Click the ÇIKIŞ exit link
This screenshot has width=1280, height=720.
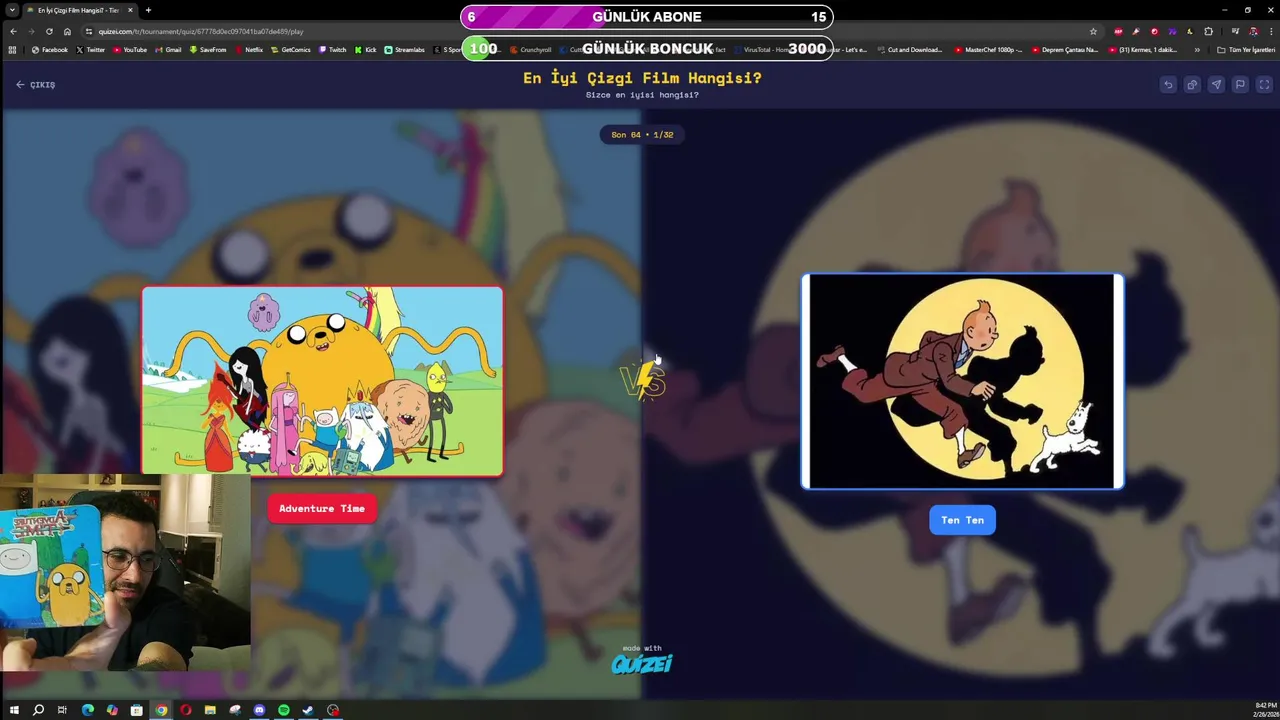click(x=36, y=85)
